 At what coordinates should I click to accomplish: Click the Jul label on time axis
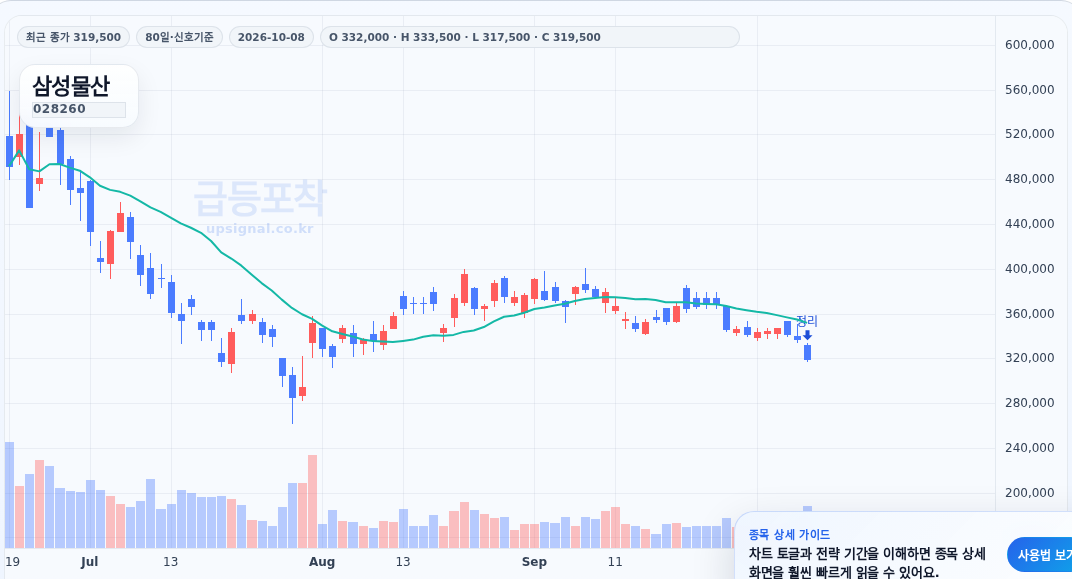click(x=90, y=562)
